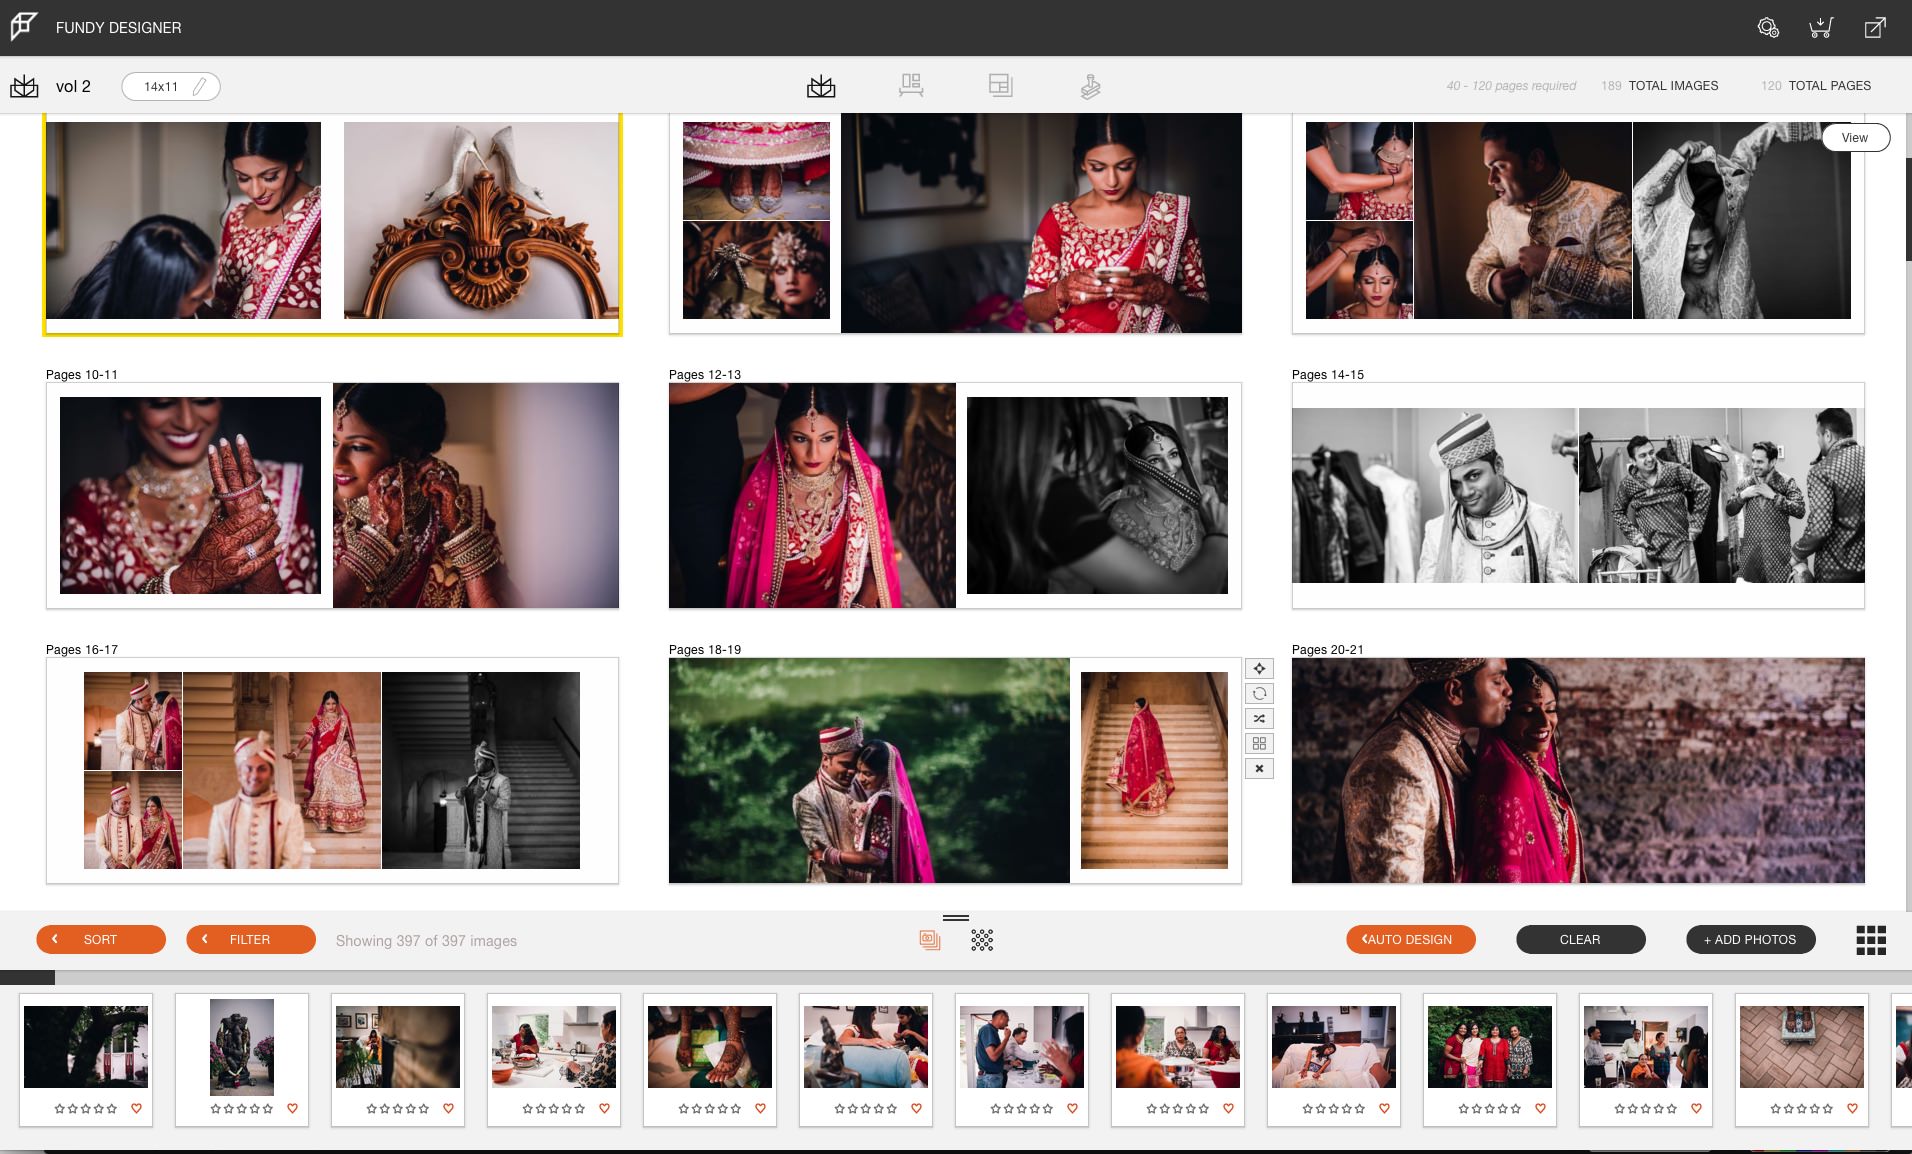The width and height of the screenshot is (1912, 1154).
Task: Open the order cart icon
Action: coord(1821,28)
